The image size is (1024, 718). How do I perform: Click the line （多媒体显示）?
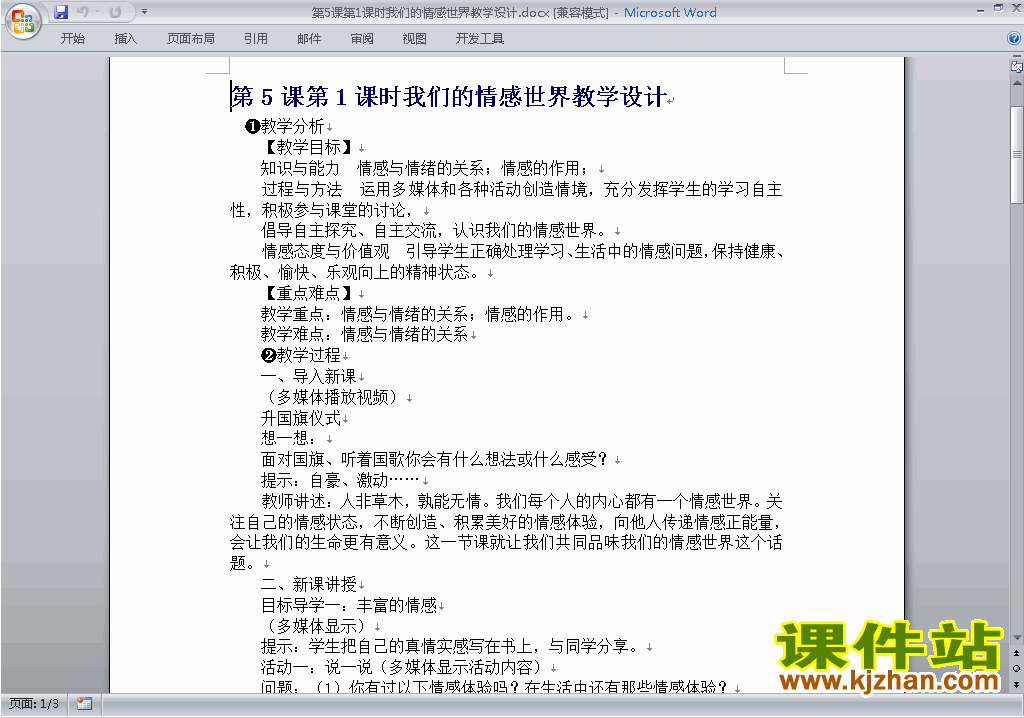316,626
